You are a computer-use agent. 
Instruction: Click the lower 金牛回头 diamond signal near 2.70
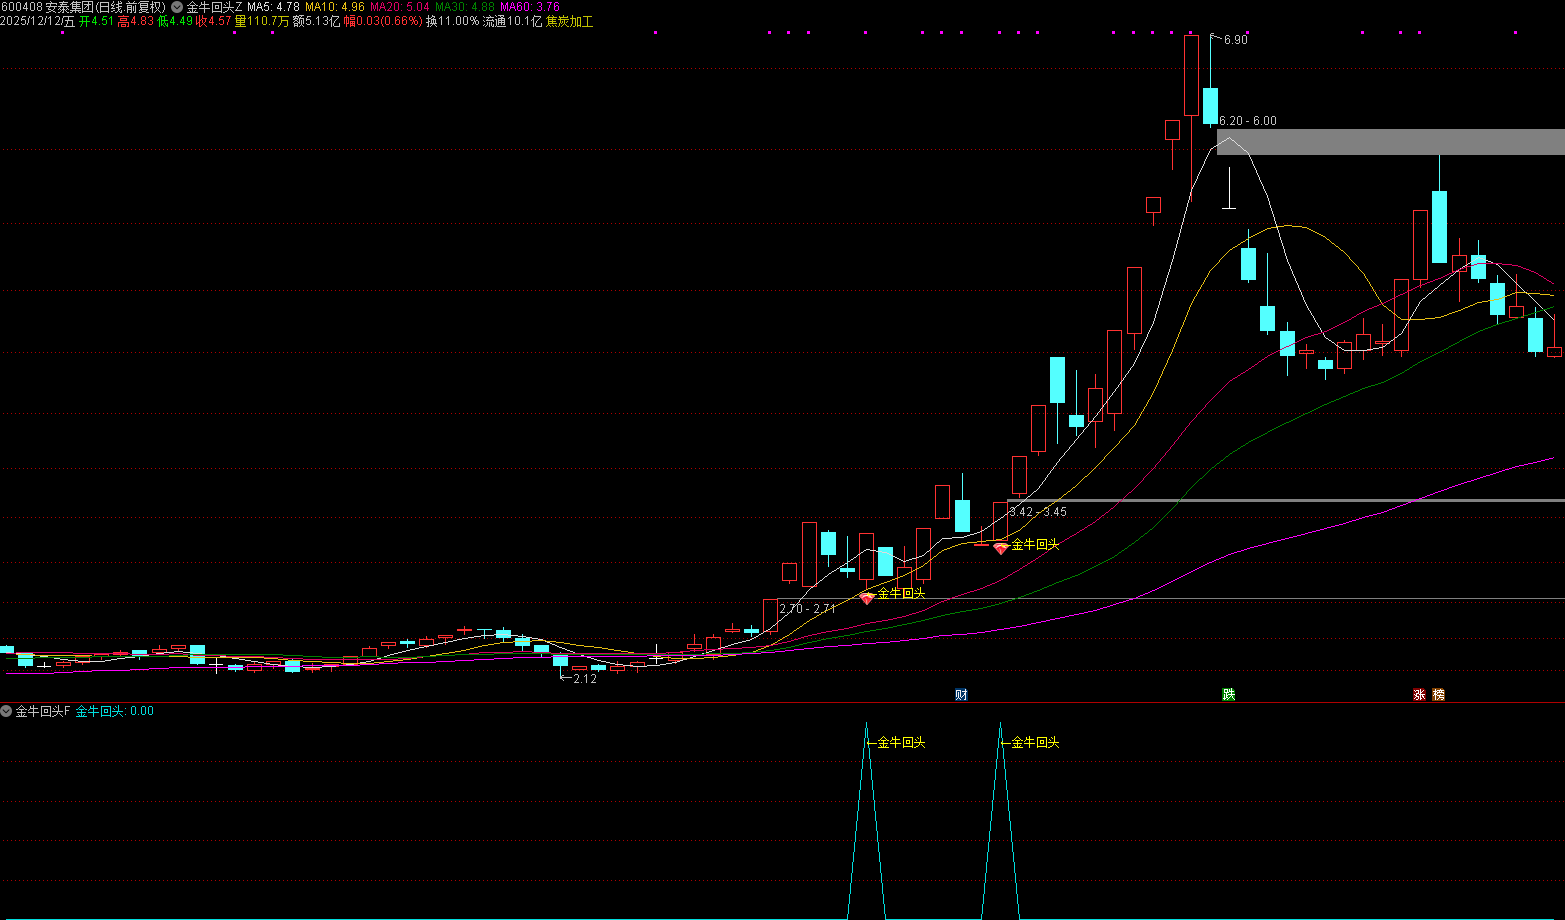pyautogui.click(x=867, y=598)
